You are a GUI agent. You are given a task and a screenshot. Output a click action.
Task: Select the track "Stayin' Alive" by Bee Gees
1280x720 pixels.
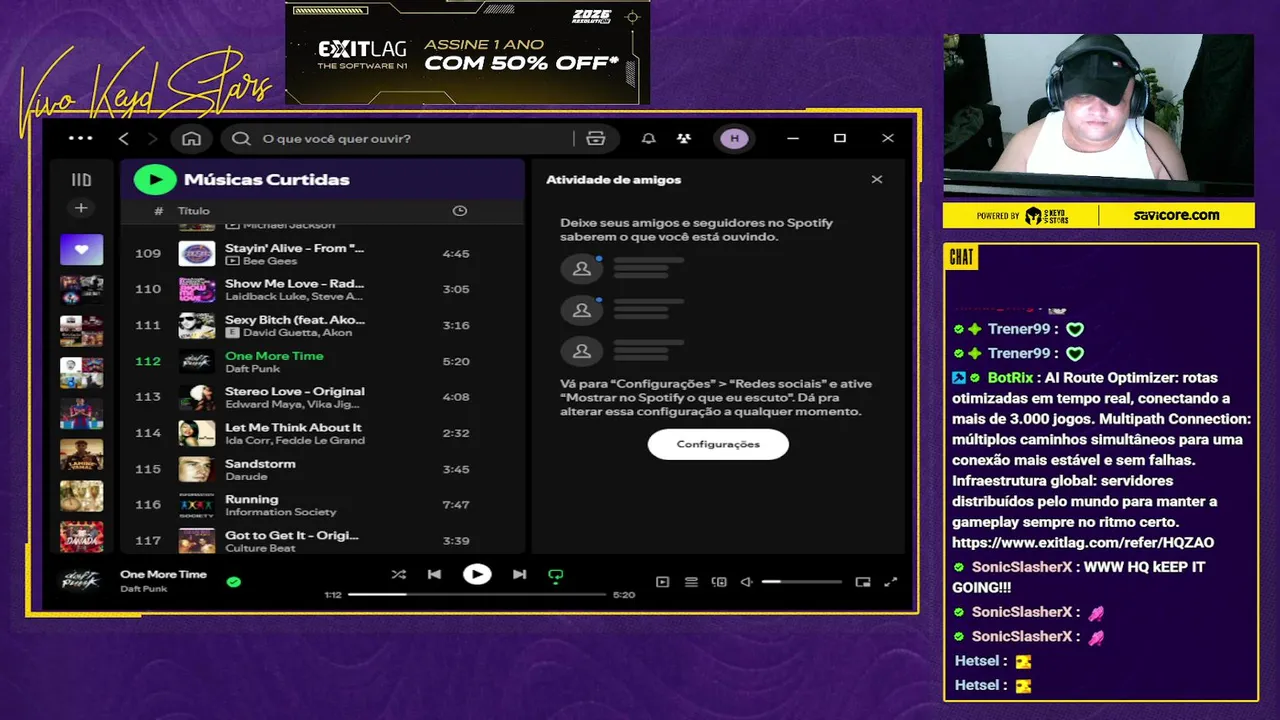(322, 254)
